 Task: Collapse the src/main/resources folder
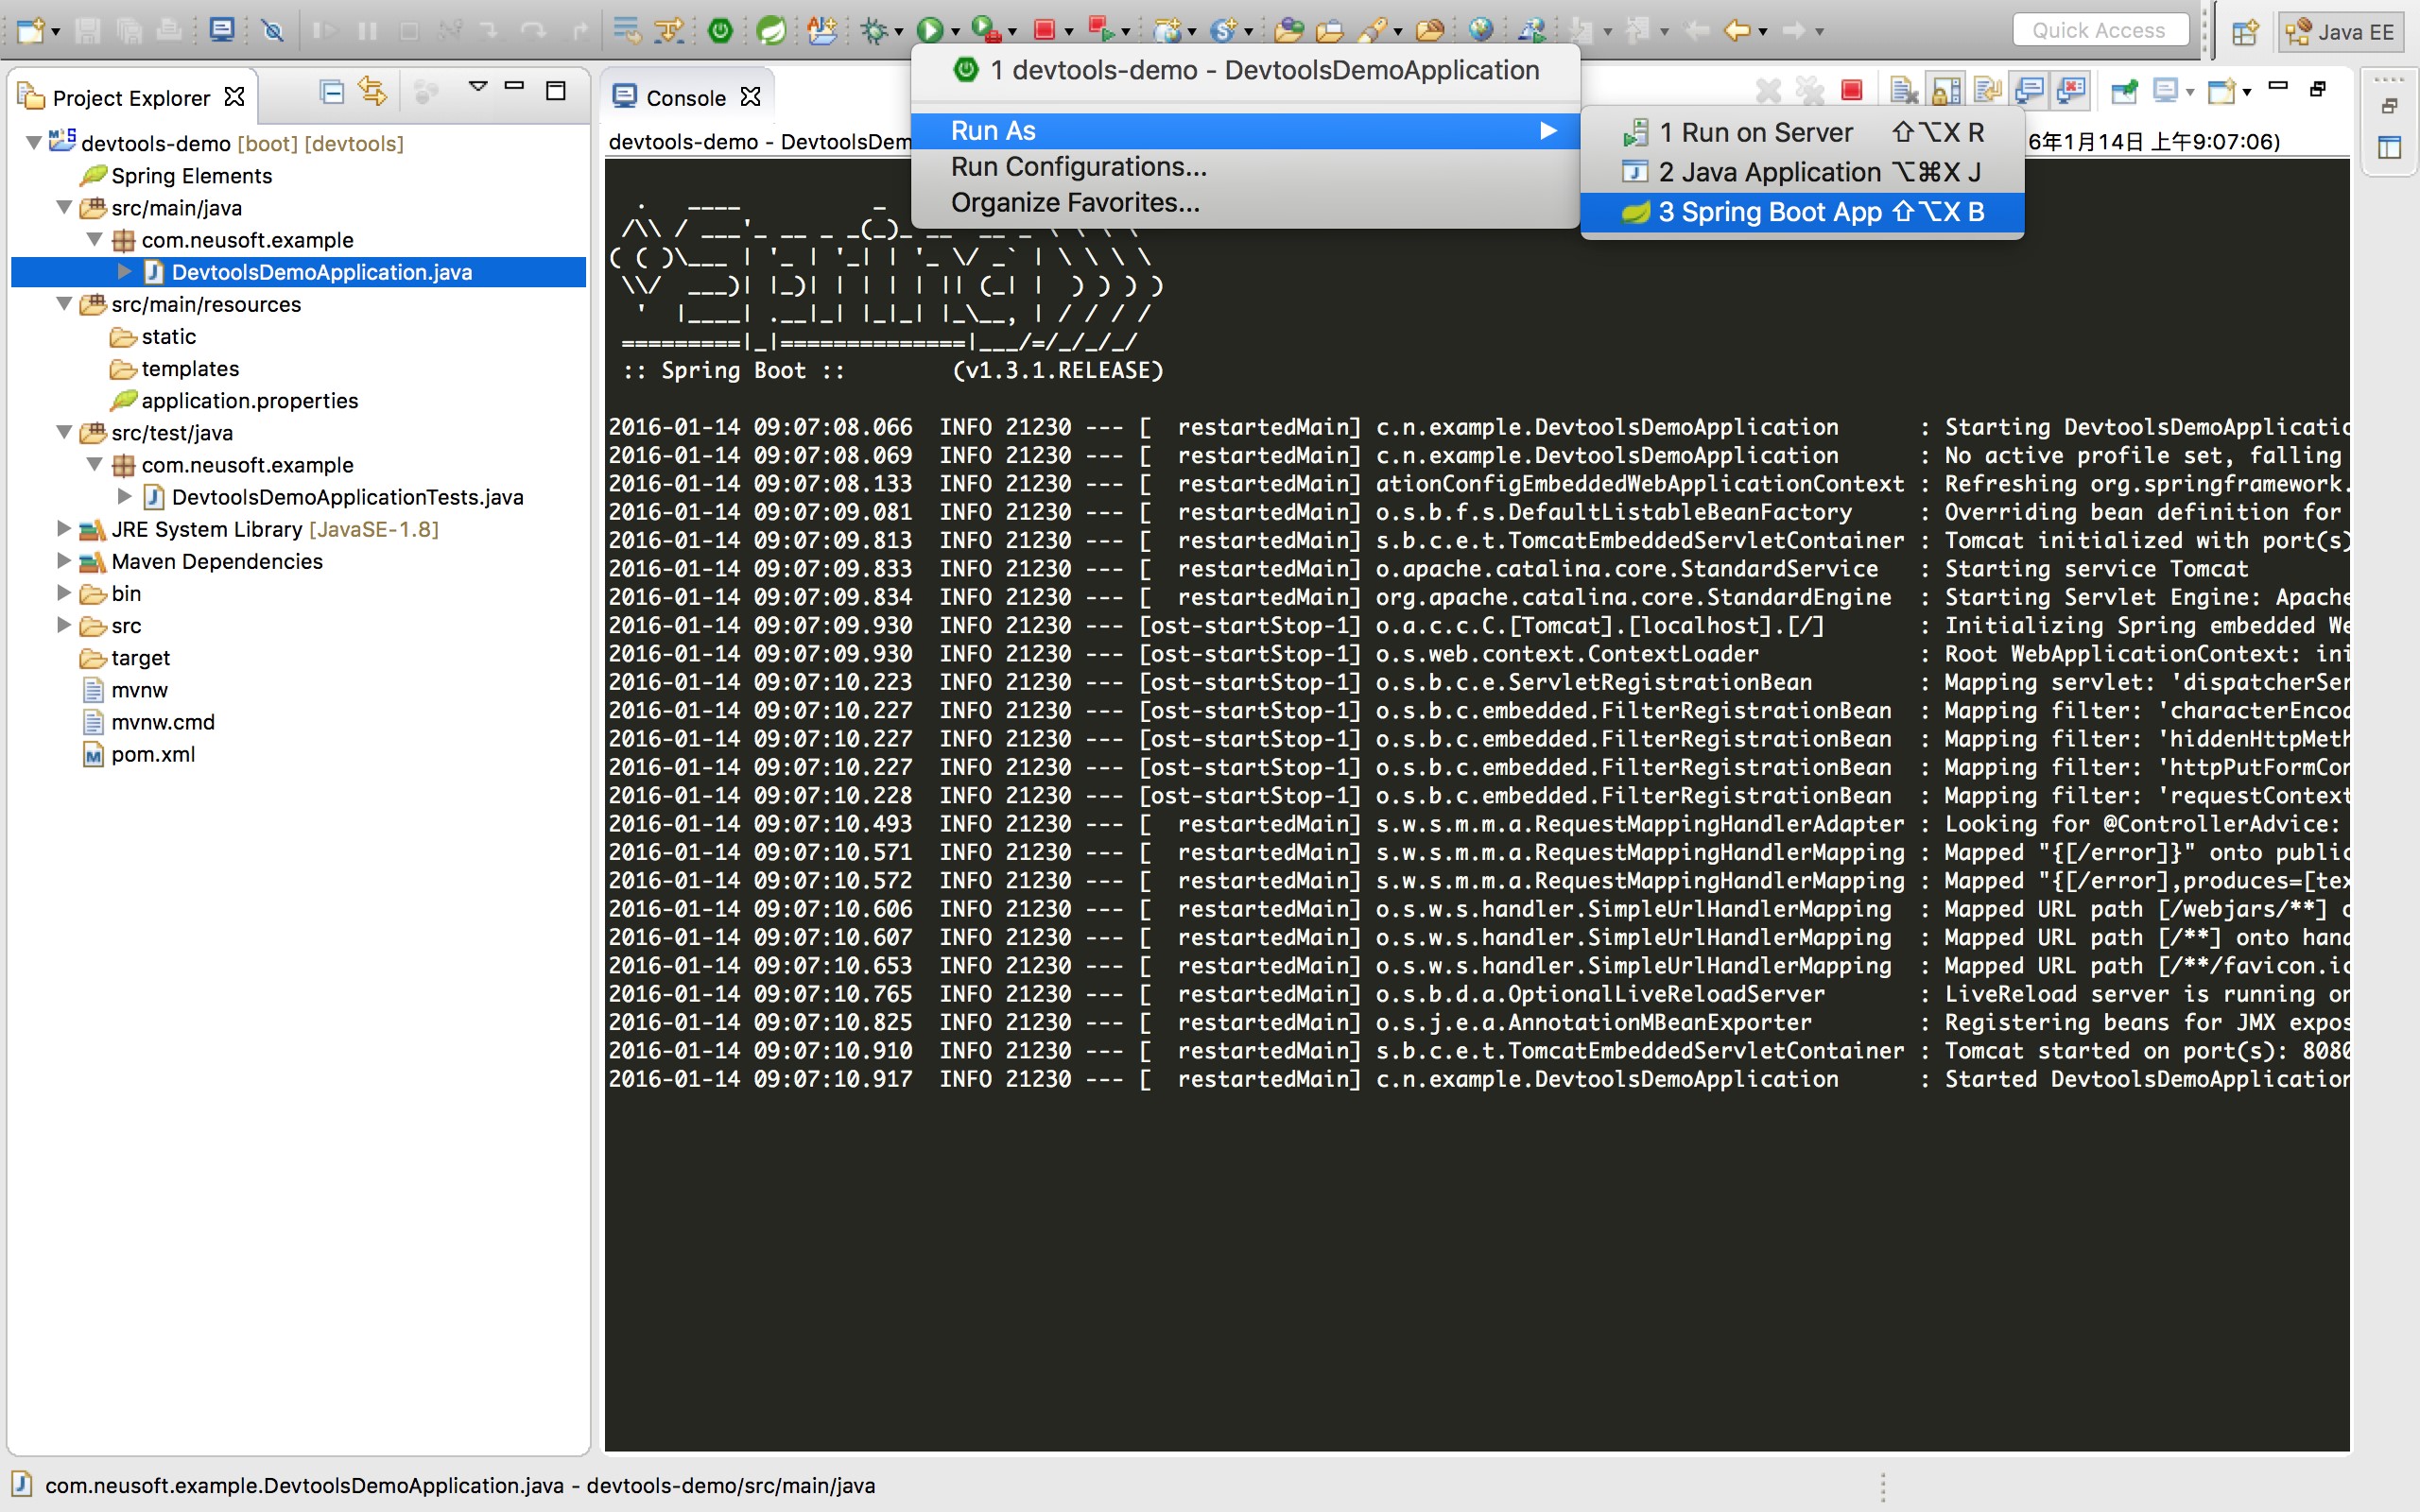(x=64, y=303)
